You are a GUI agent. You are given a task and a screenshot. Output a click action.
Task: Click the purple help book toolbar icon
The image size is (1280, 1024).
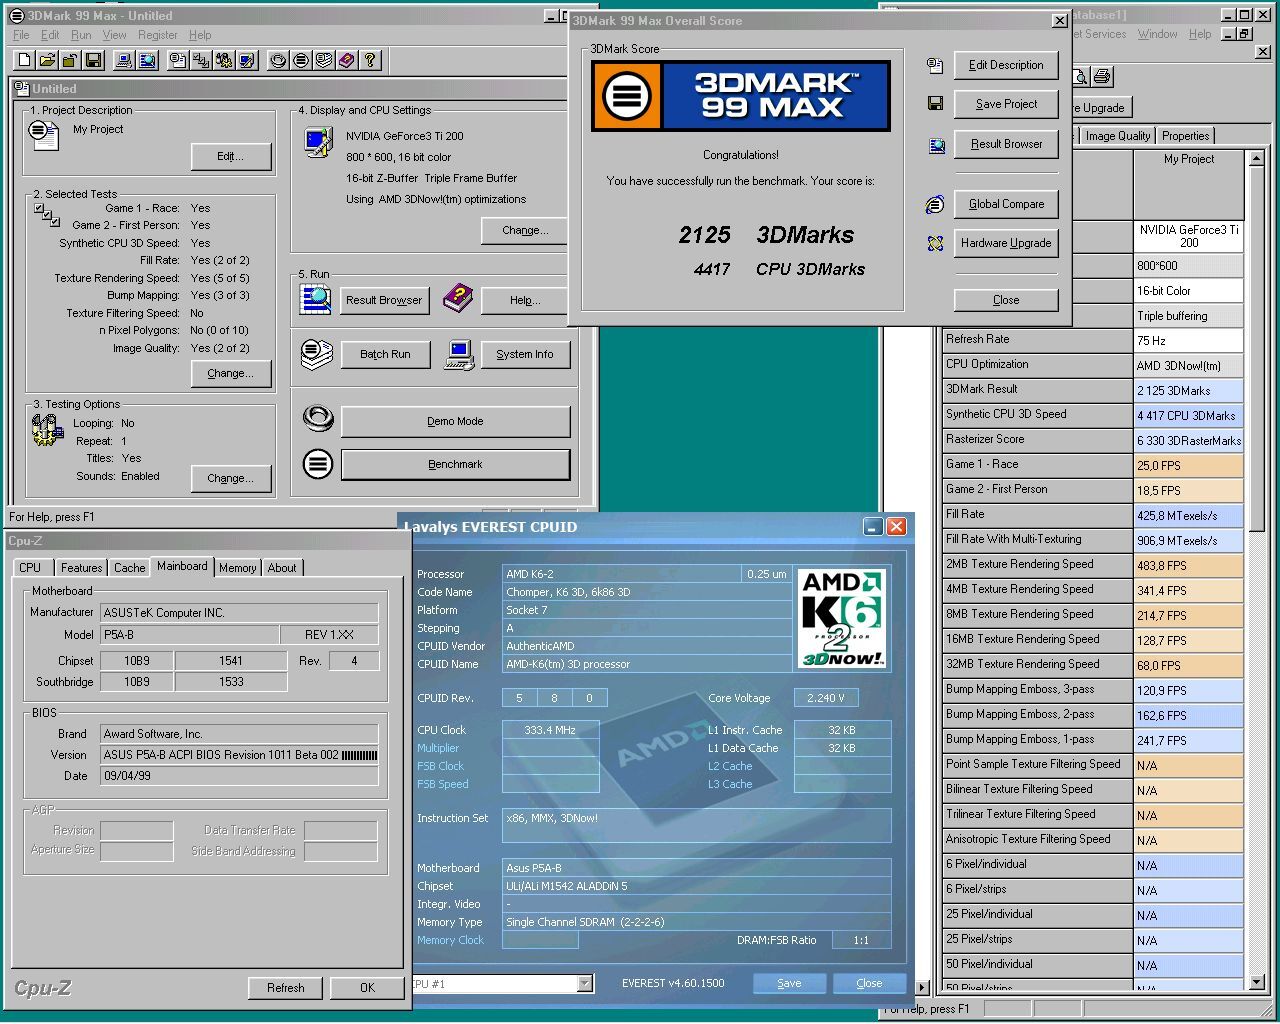pyautogui.click(x=347, y=60)
